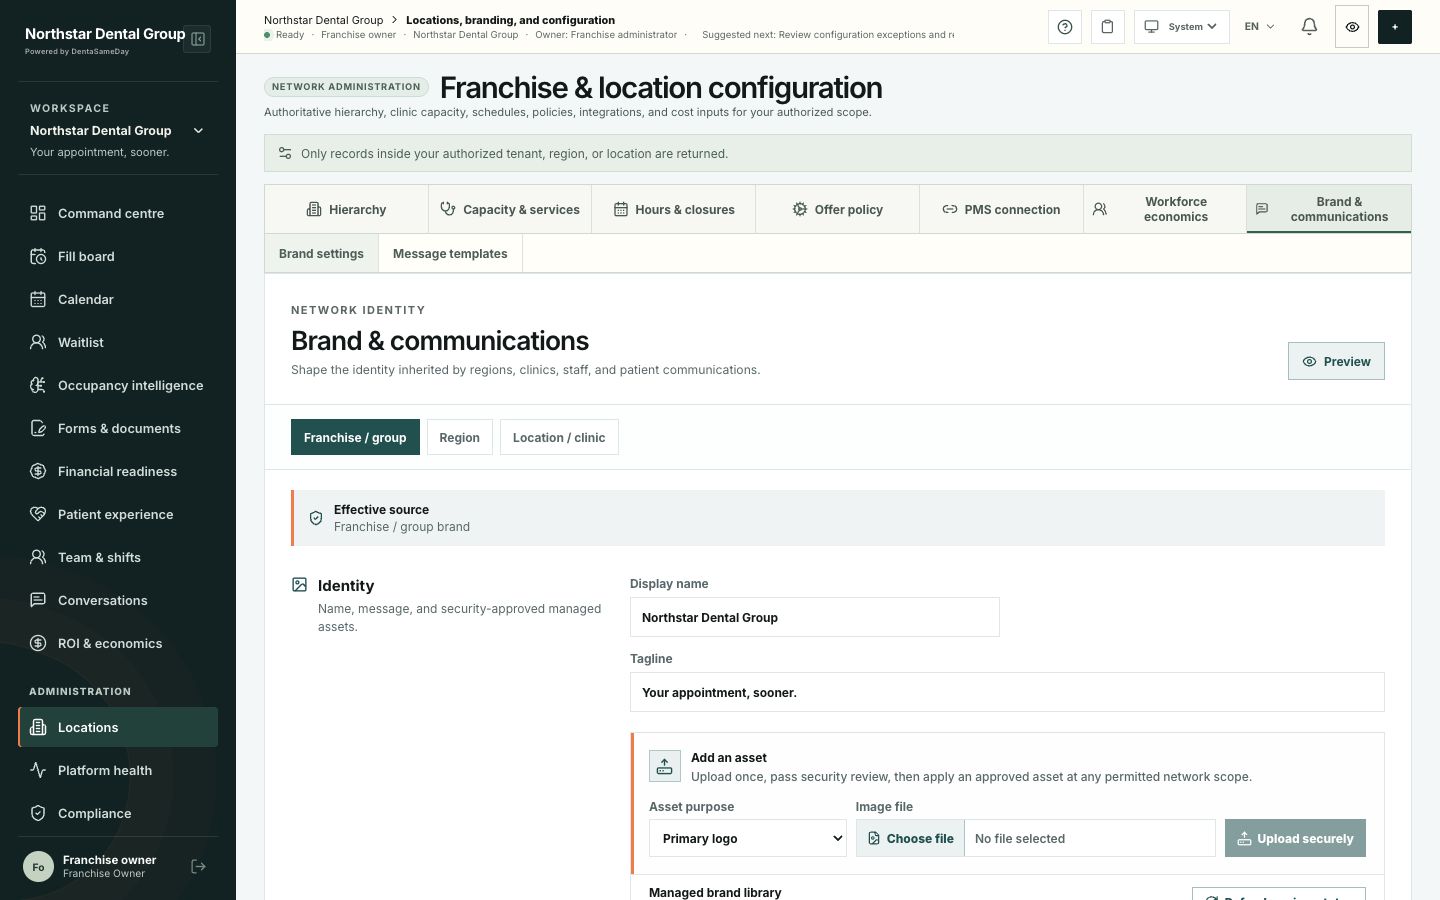
Task: Open Financial readiness
Action: tap(118, 471)
